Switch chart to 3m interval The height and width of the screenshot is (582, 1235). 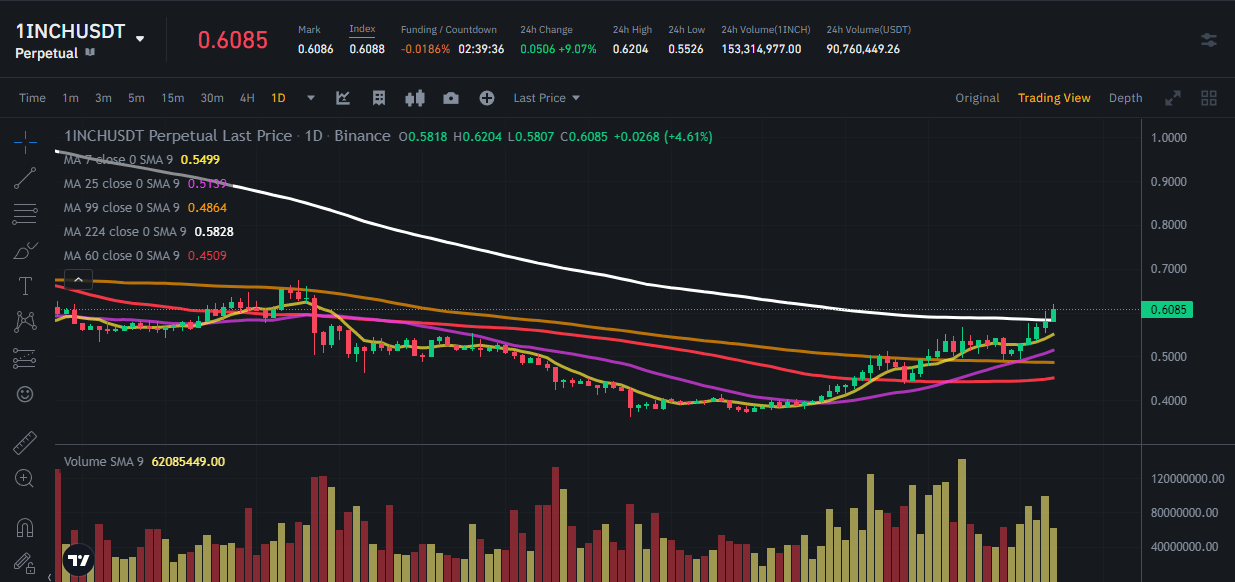tap(103, 98)
